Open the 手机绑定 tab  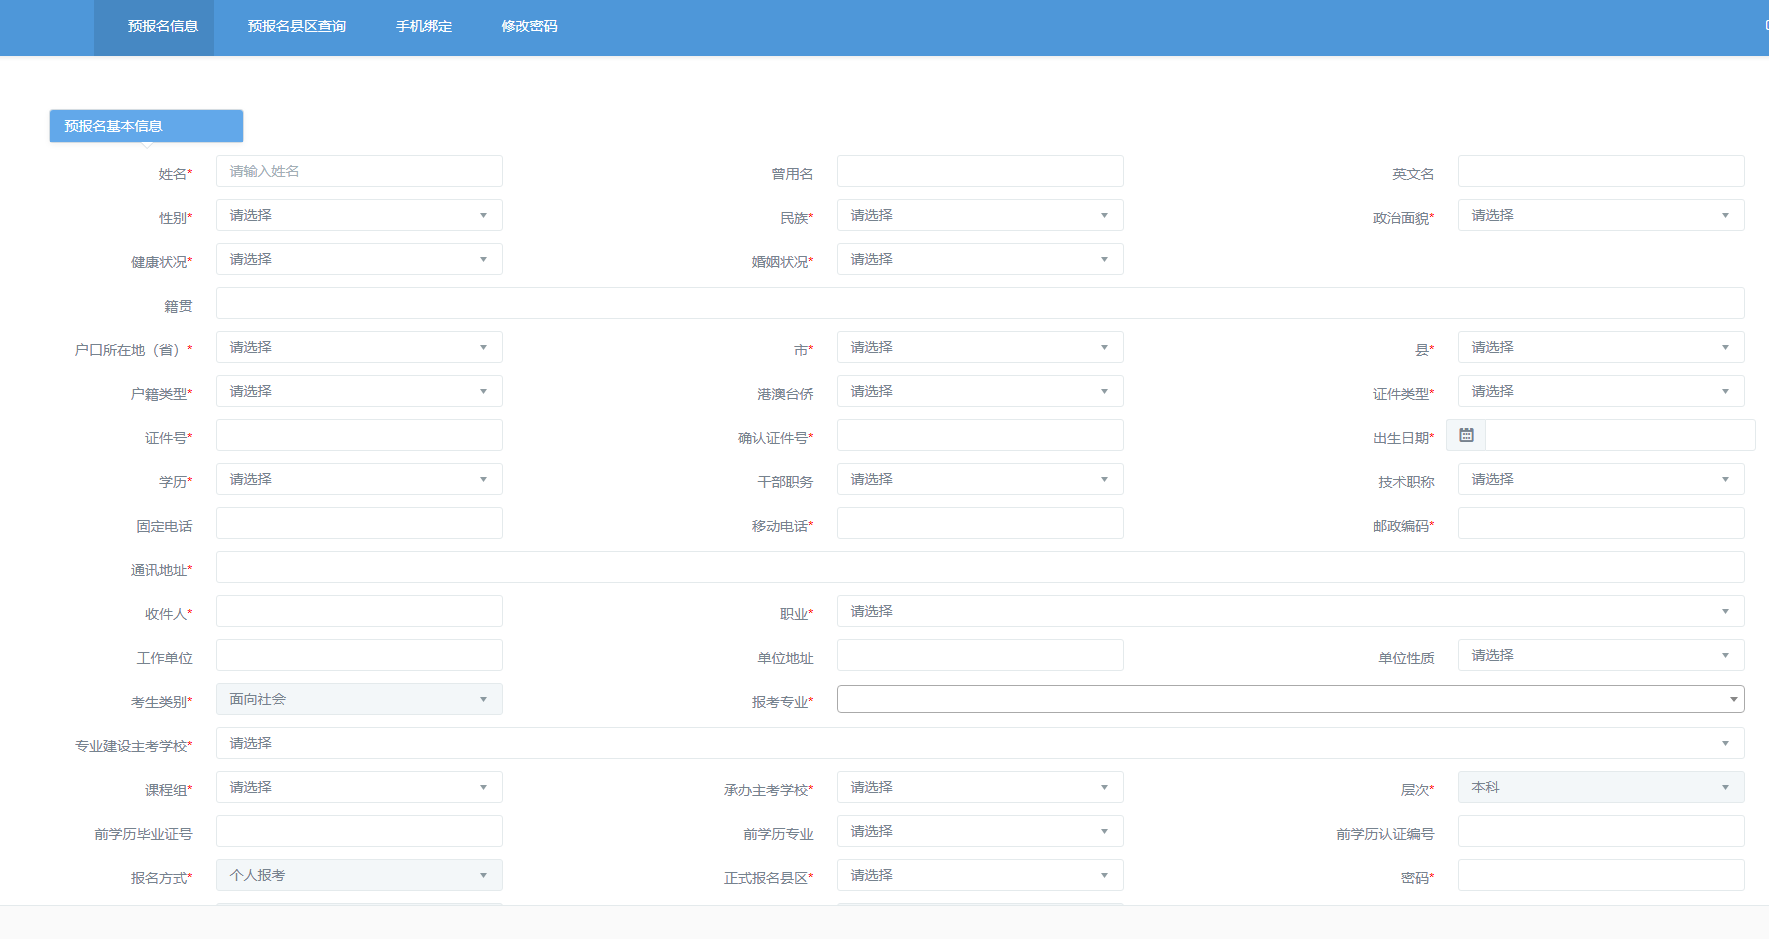(x=424, y=26)
